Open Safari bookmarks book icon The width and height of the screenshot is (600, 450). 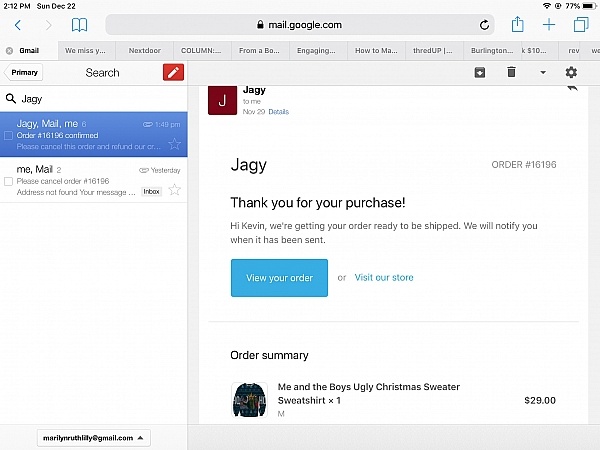(x=79, y=24)
